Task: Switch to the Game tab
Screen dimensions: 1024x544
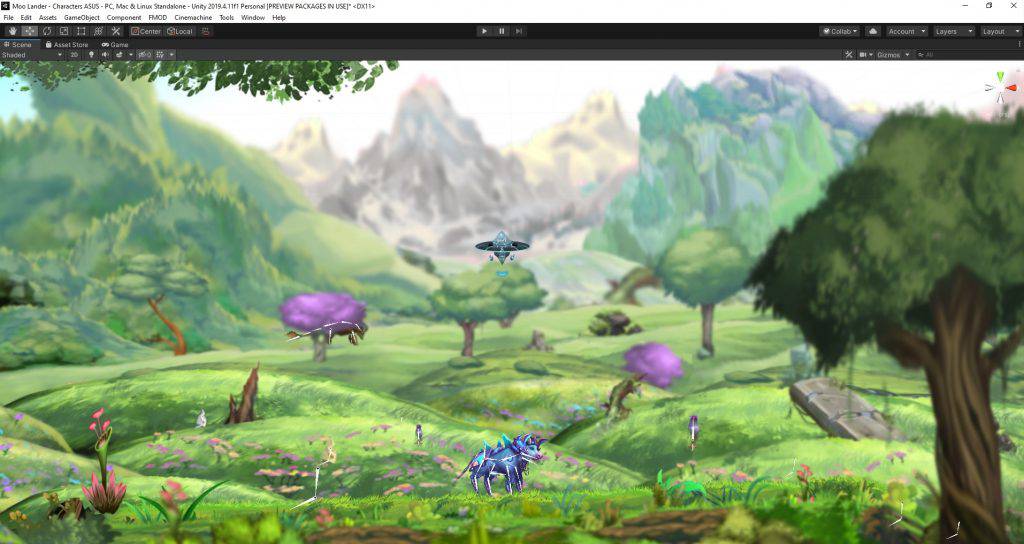Action: tap(115, 44)
